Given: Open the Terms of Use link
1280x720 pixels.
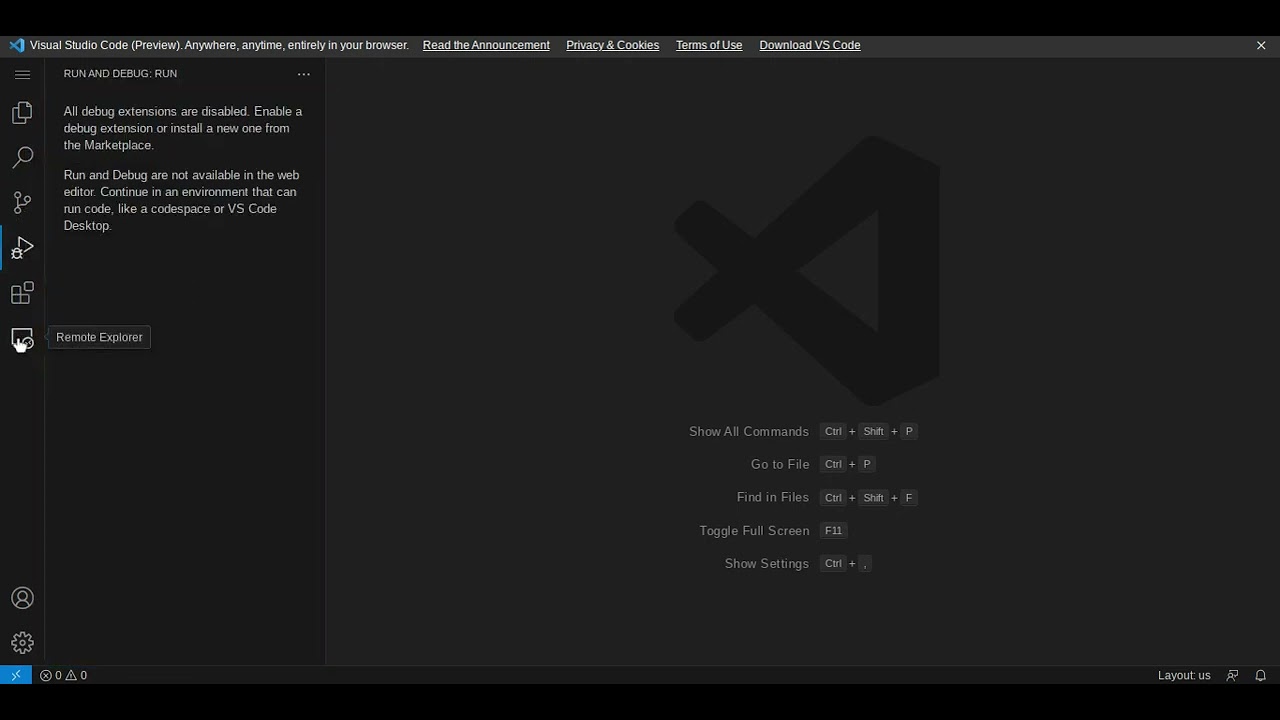Looking at the screenshot, I should point(709,45).
